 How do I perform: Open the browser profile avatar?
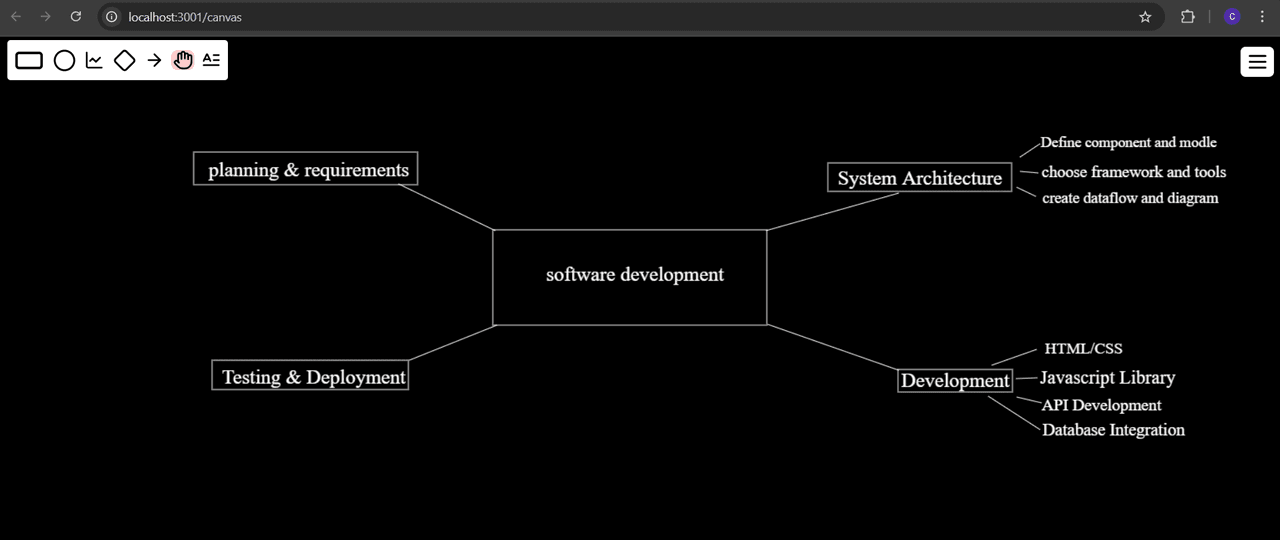point(1232,17)
